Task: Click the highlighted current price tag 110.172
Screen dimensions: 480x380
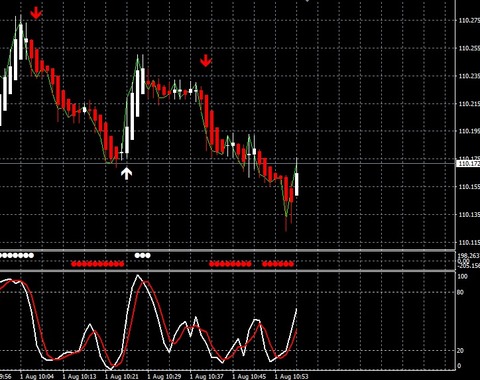Action: 468,163
